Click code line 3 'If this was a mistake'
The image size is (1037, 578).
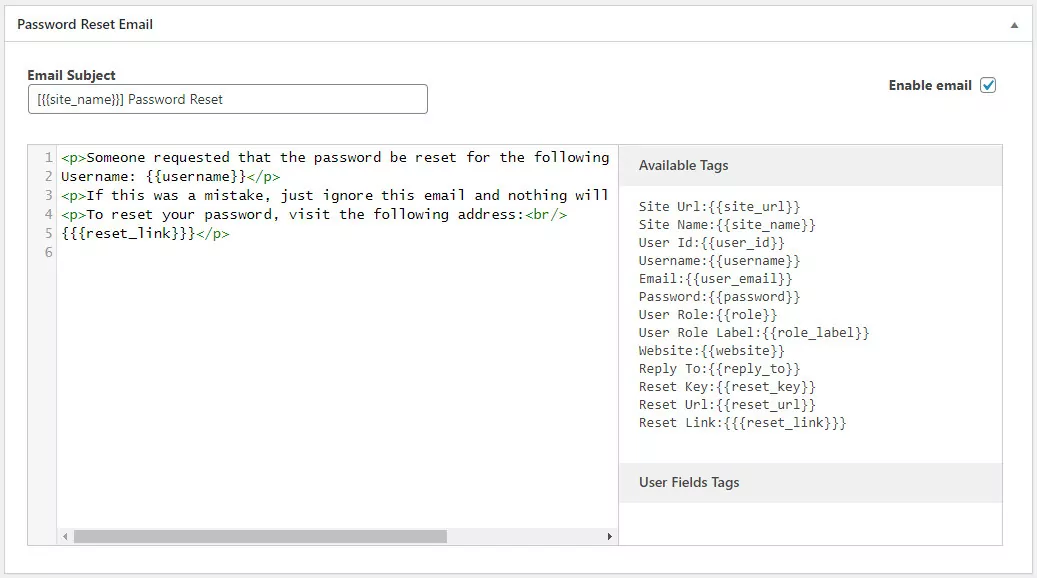(x=335, y=195)
